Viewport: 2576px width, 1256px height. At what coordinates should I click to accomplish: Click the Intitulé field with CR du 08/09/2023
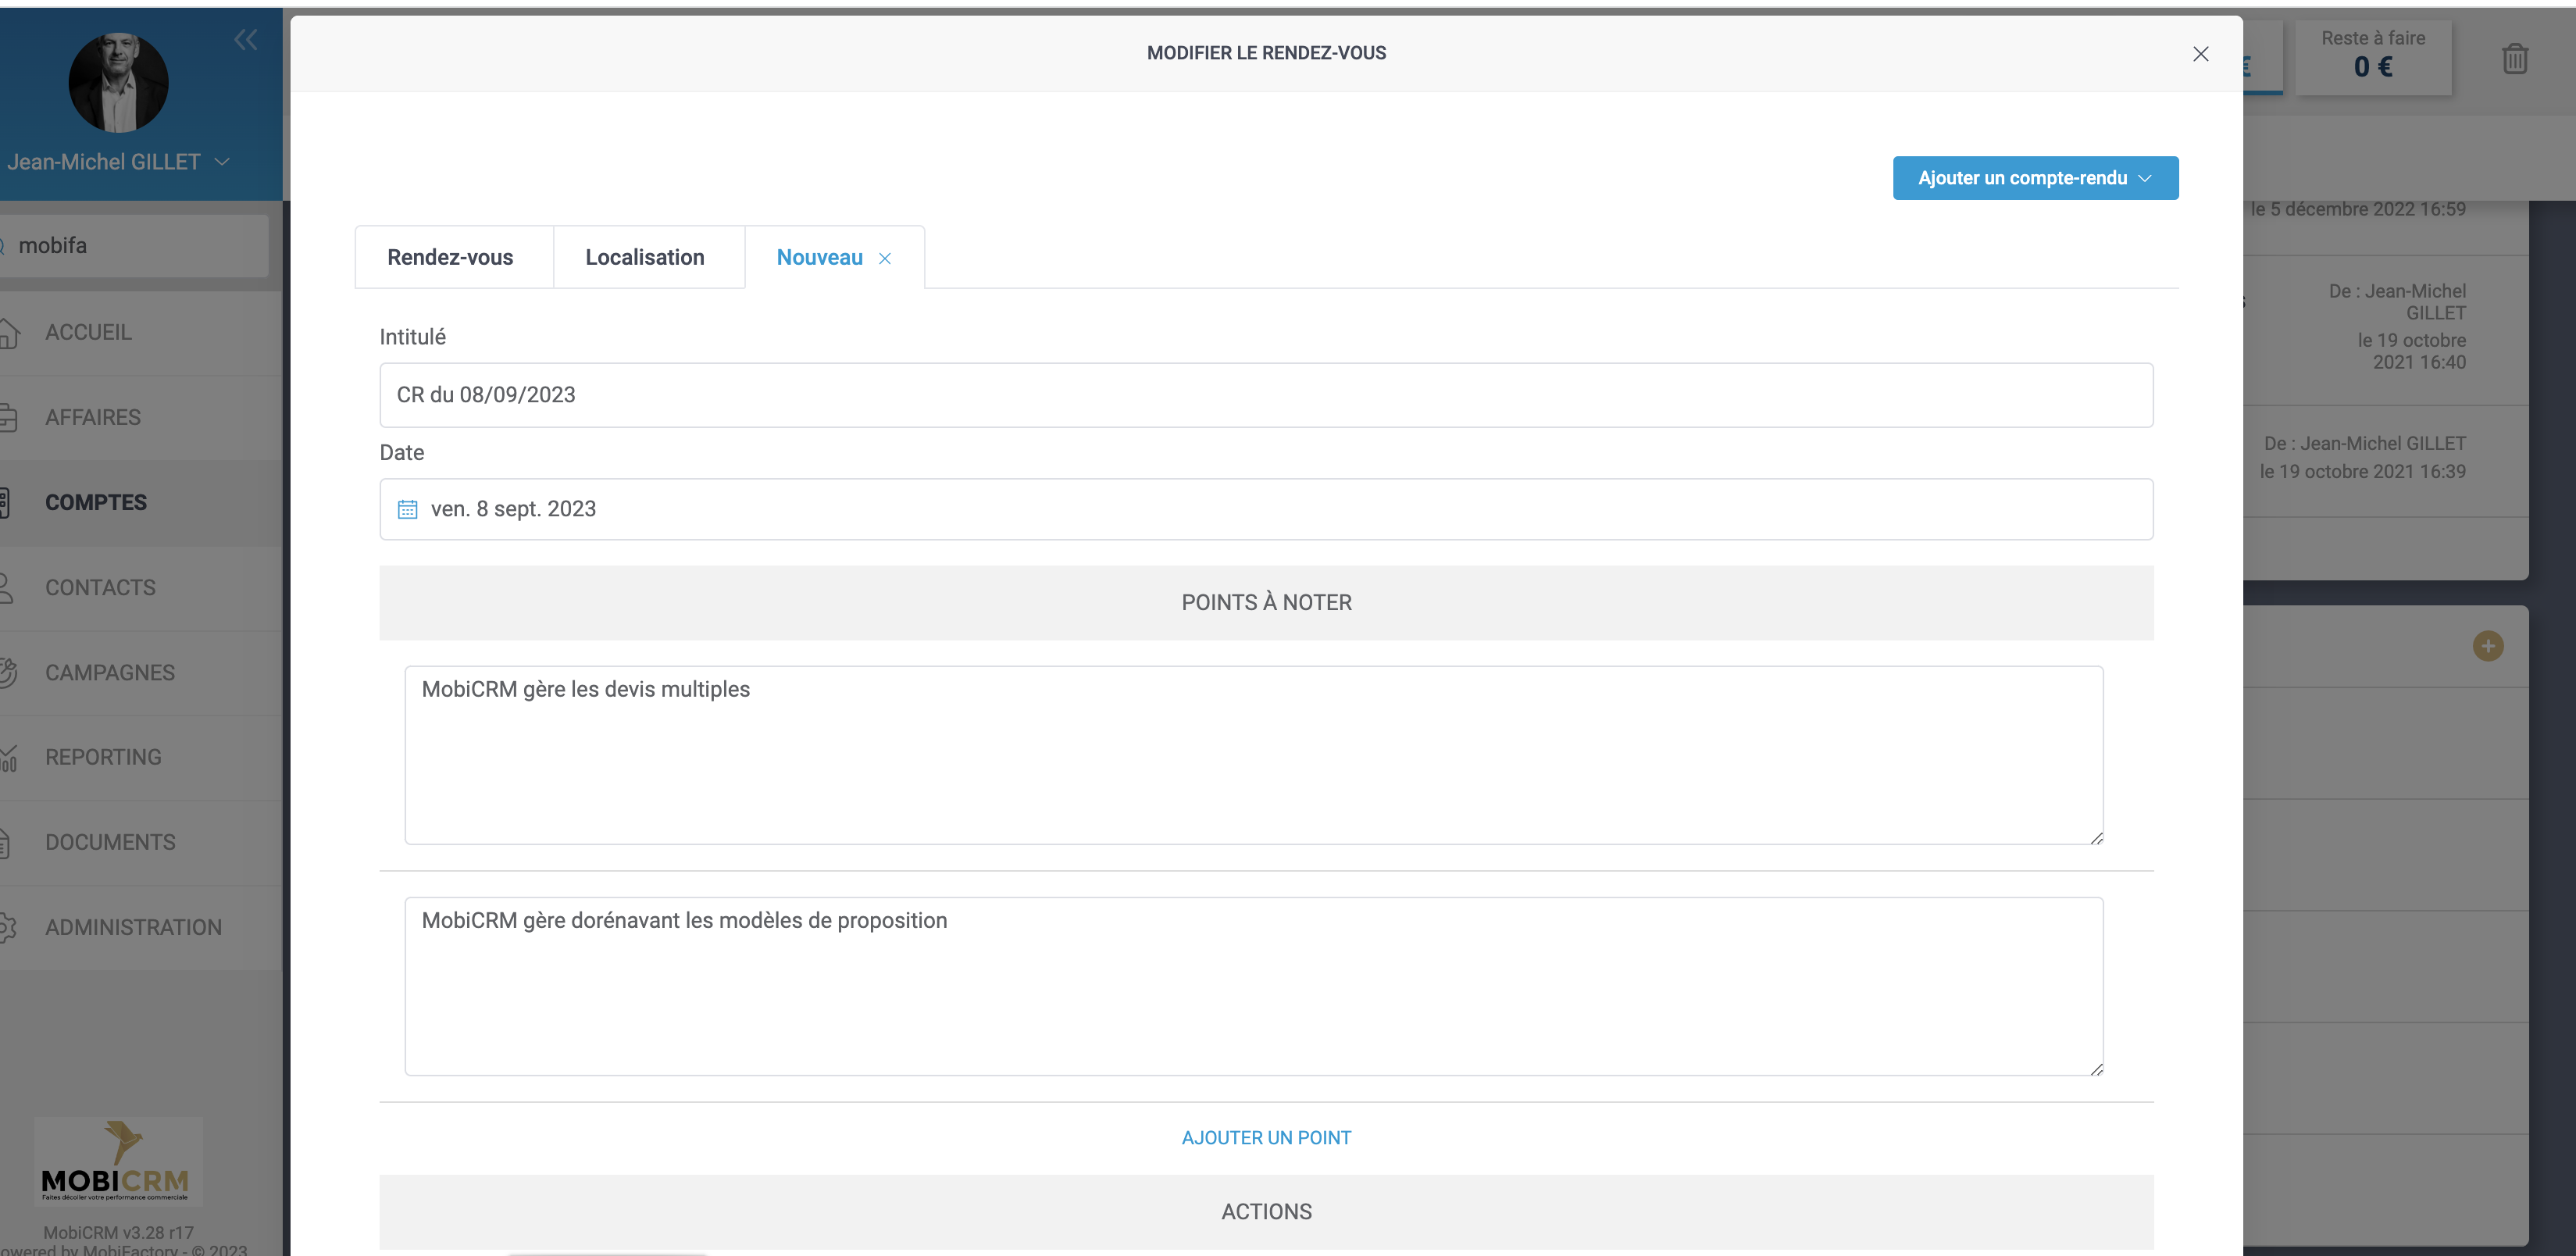[1265, 395]
